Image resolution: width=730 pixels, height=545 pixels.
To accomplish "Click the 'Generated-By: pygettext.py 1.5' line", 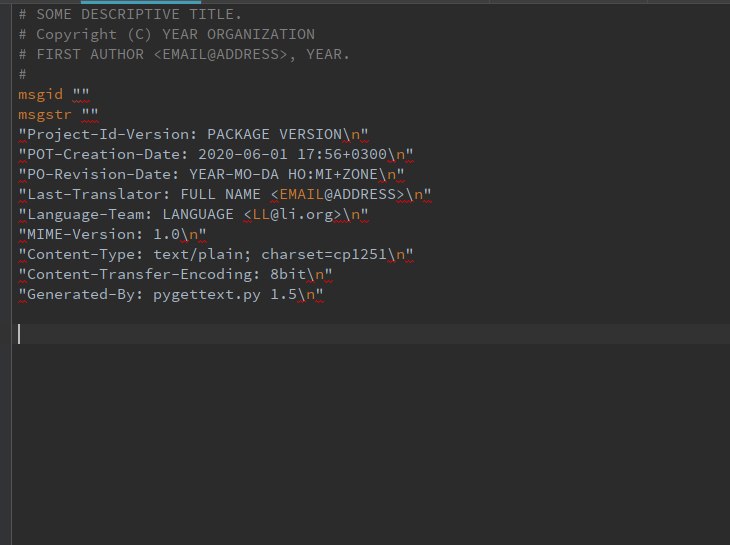I will point(171,295).
